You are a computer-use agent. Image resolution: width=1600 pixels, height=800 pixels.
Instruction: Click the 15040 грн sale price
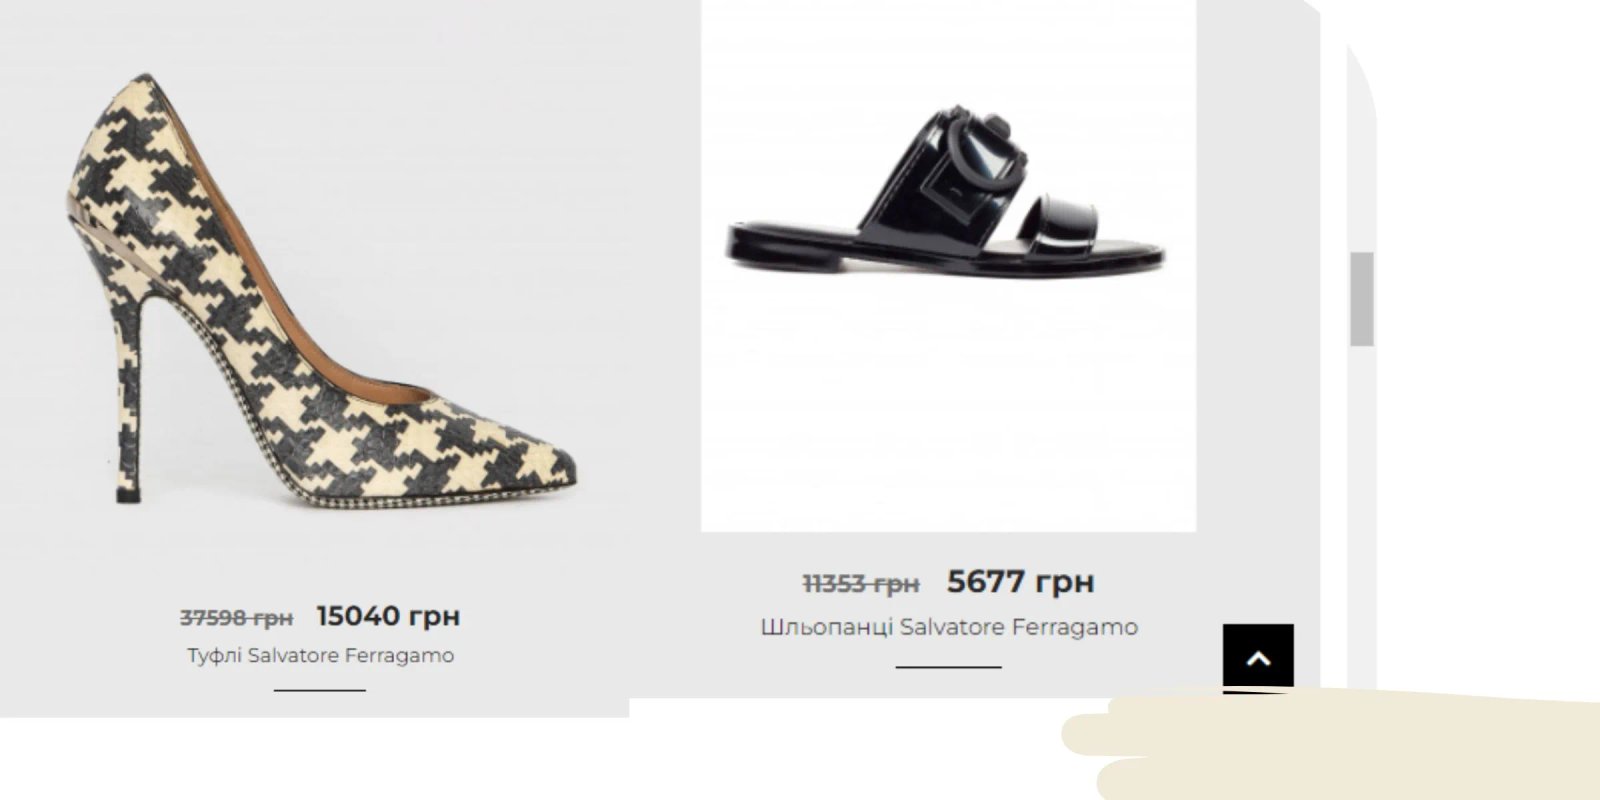click(388, 616)
